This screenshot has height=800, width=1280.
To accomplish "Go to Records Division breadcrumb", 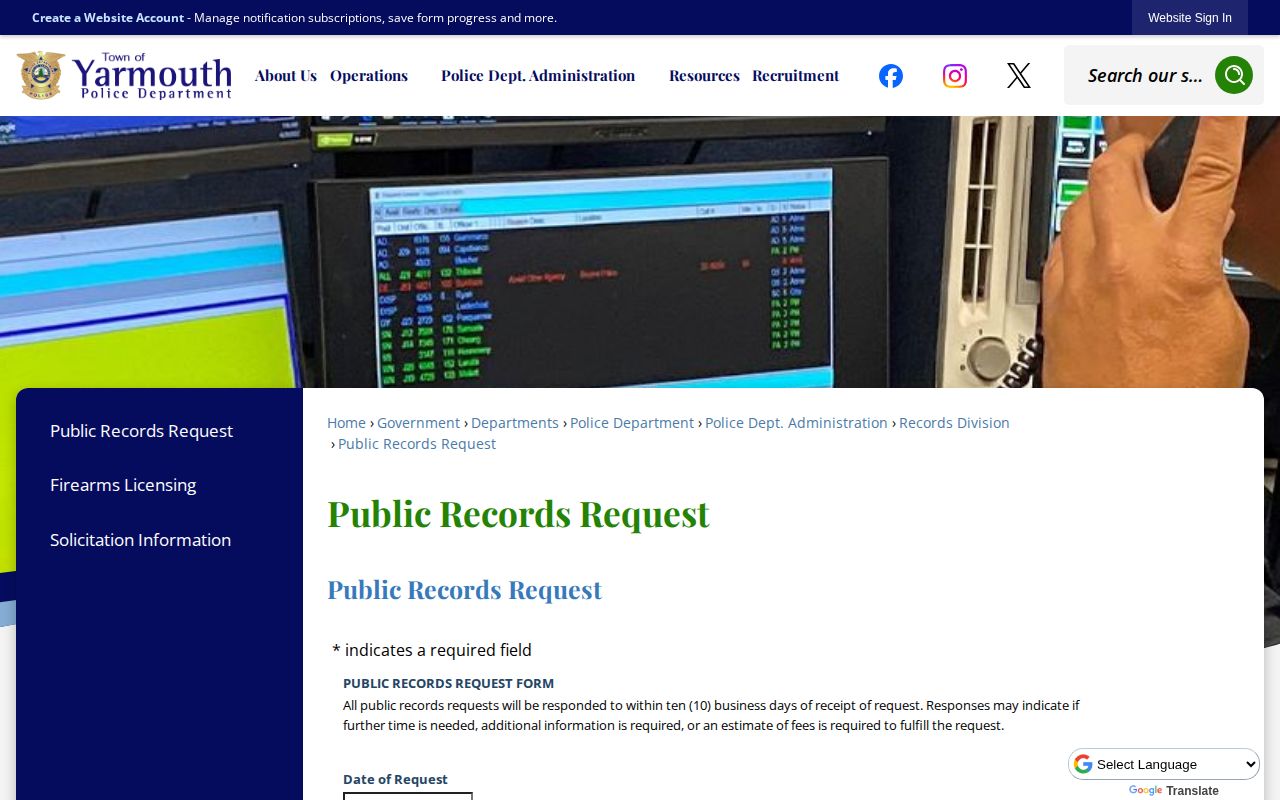I will tap(954, 423).
